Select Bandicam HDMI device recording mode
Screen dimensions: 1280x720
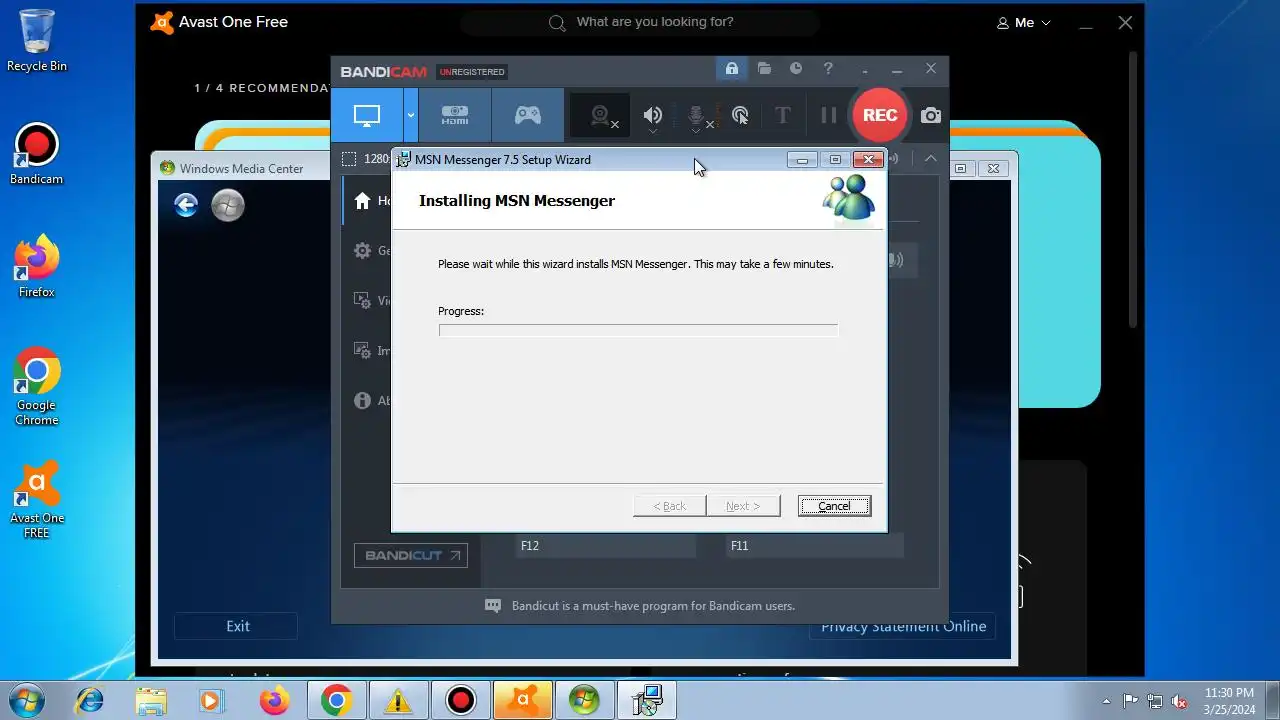[x=455, y=115]
